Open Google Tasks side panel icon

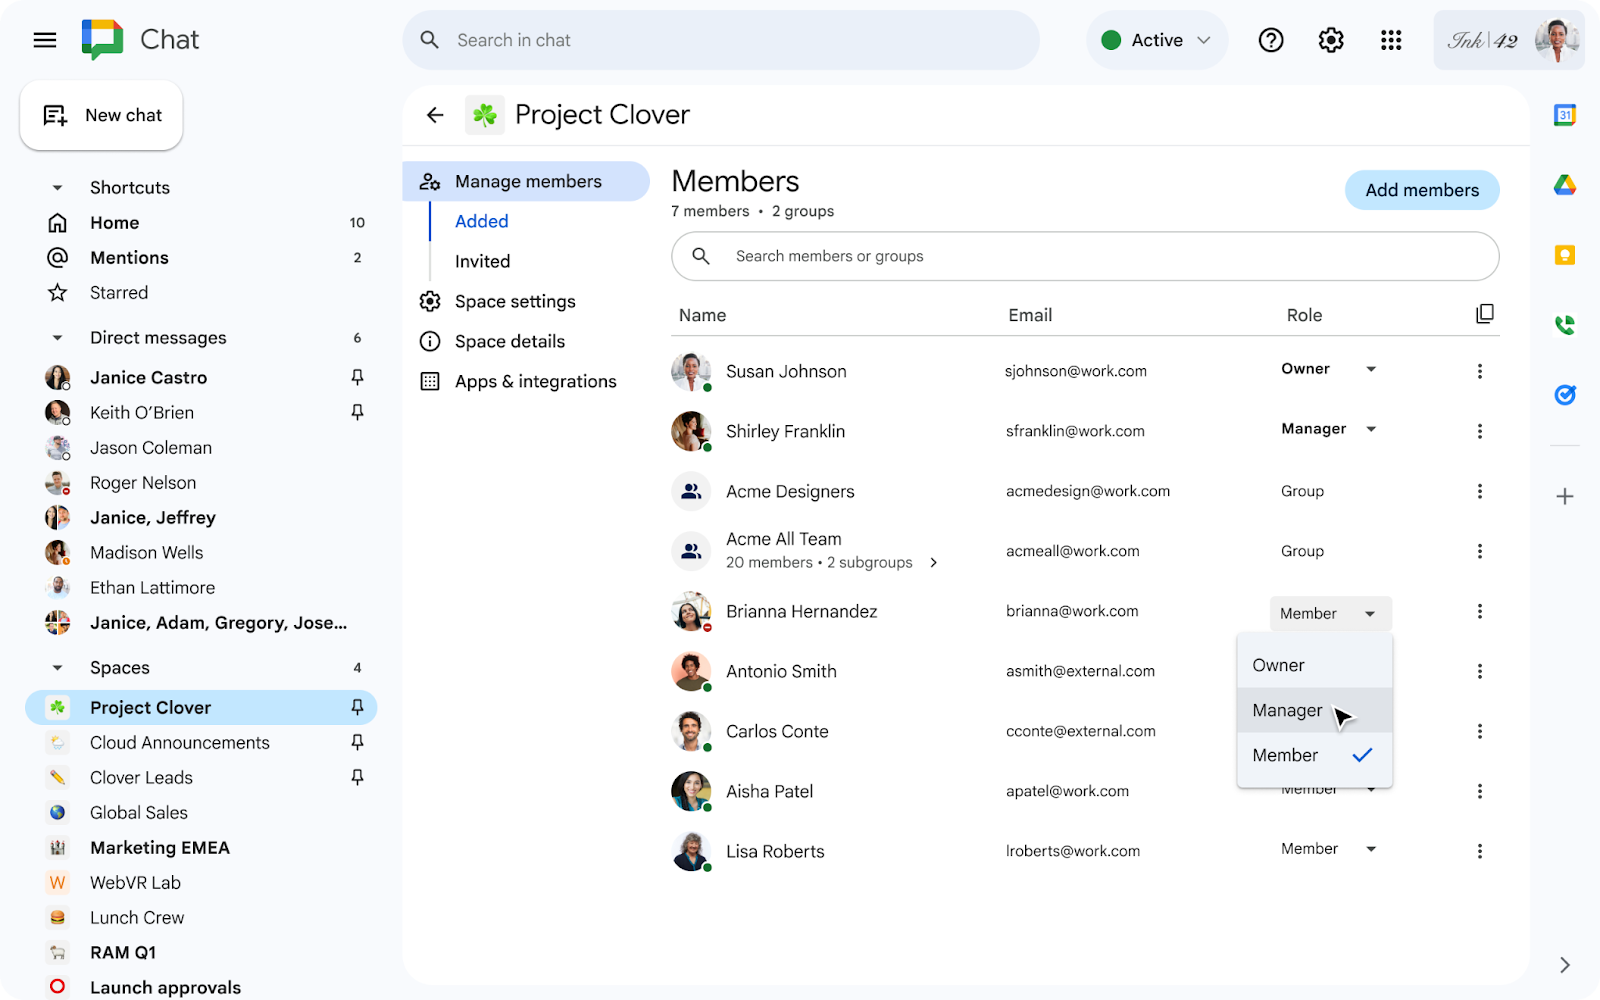[1565, 395]
